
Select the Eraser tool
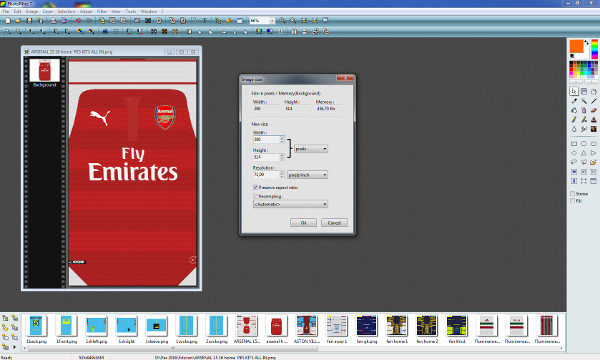(x=593, y=110)
